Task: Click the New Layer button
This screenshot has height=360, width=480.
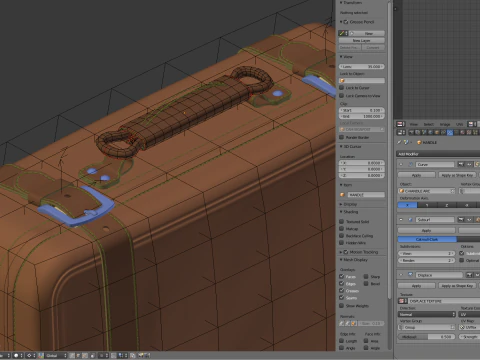Action: [x=362, y=40]
